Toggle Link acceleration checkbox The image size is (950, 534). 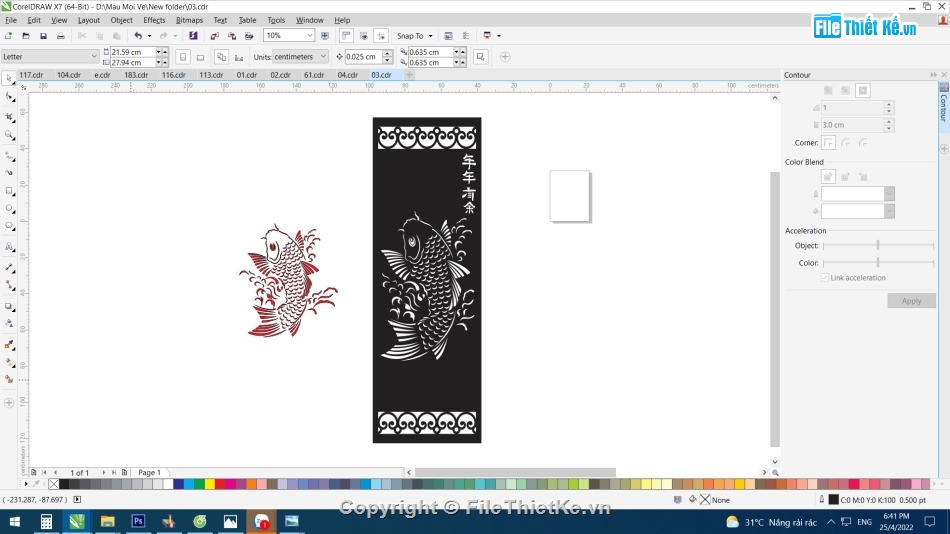[x=825, y=278]
